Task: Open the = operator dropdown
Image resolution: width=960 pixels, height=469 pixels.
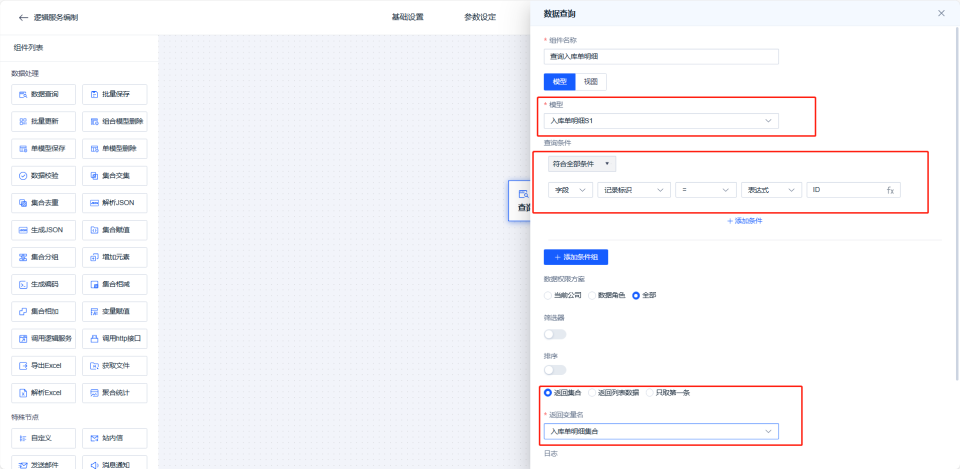Action: 706,190
